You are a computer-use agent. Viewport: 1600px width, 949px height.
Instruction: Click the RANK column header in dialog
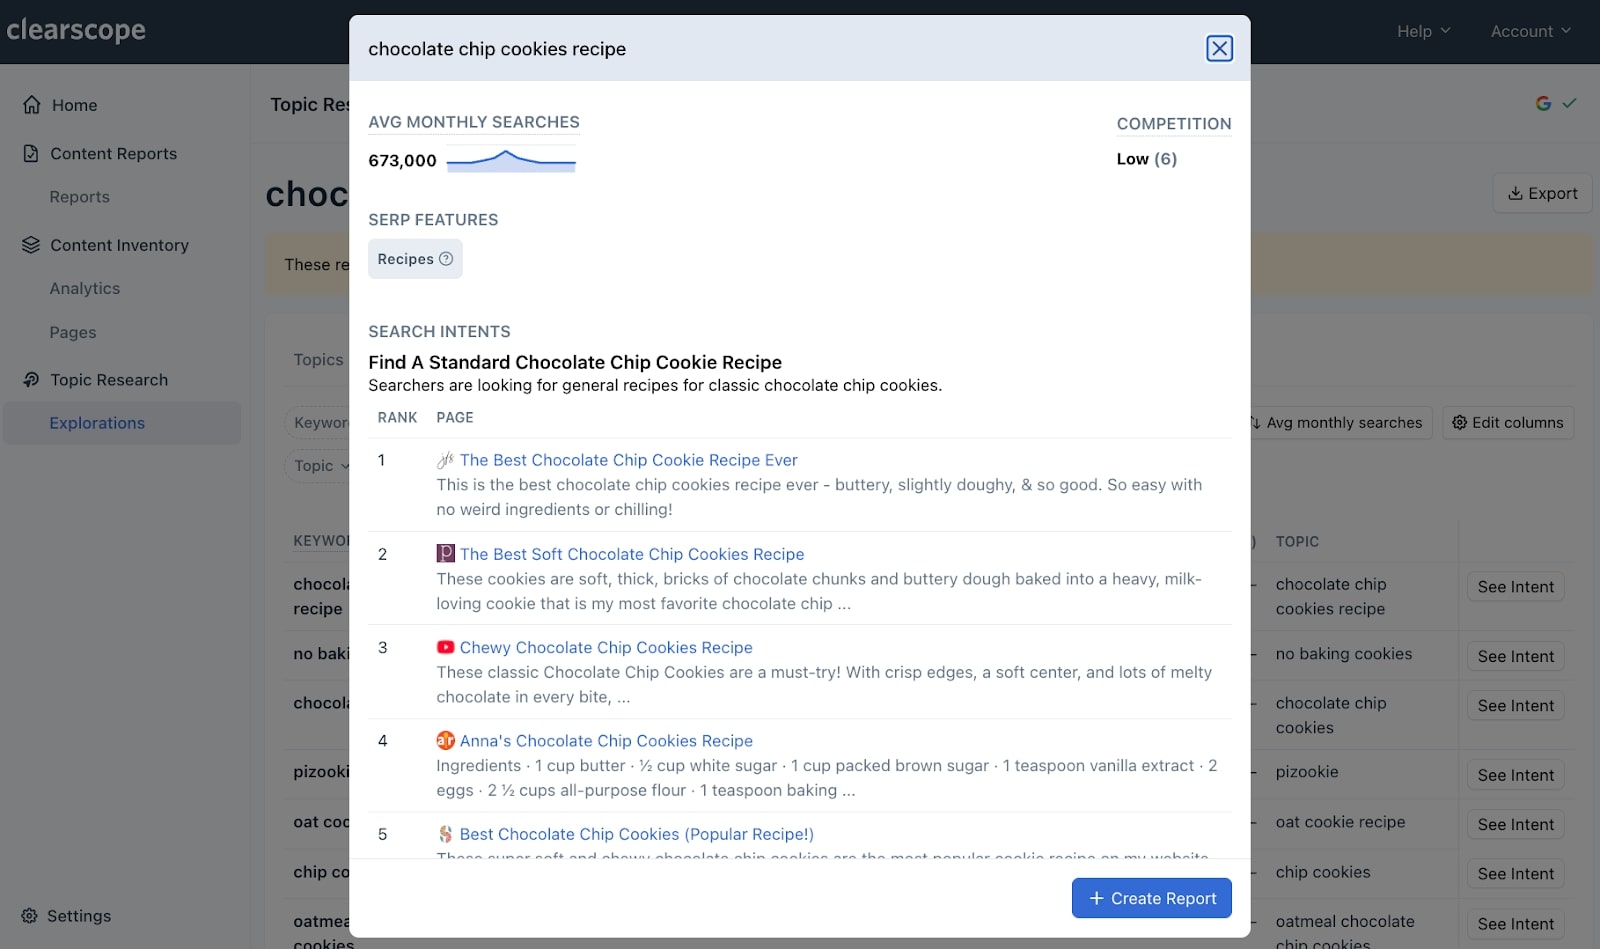tap(397, 418)
